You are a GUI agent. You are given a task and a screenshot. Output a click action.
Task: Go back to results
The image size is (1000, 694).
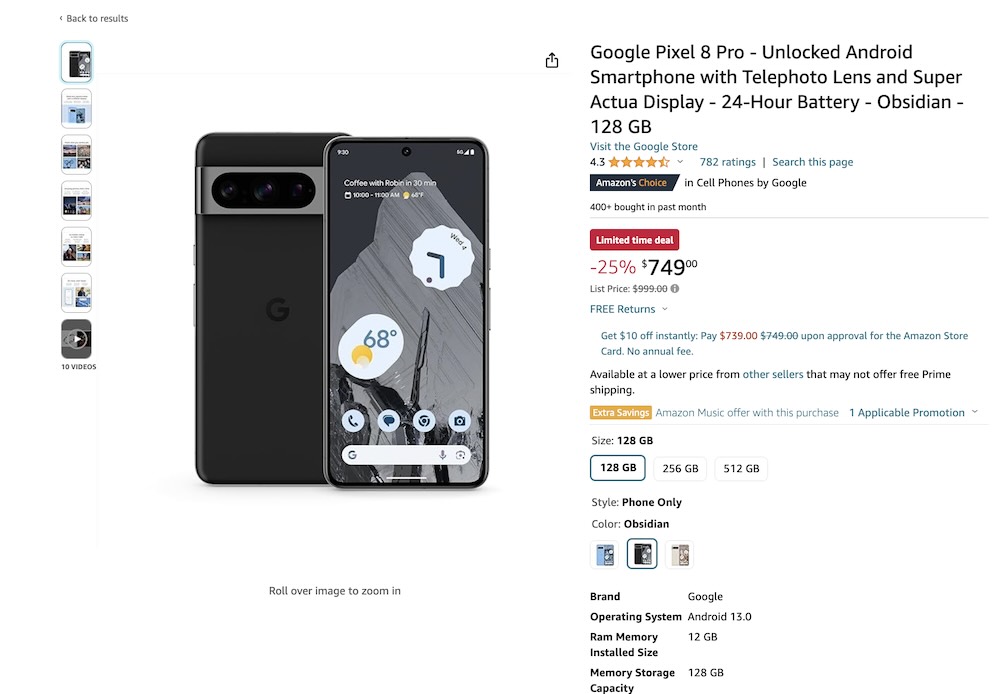(x=94, y=18)
